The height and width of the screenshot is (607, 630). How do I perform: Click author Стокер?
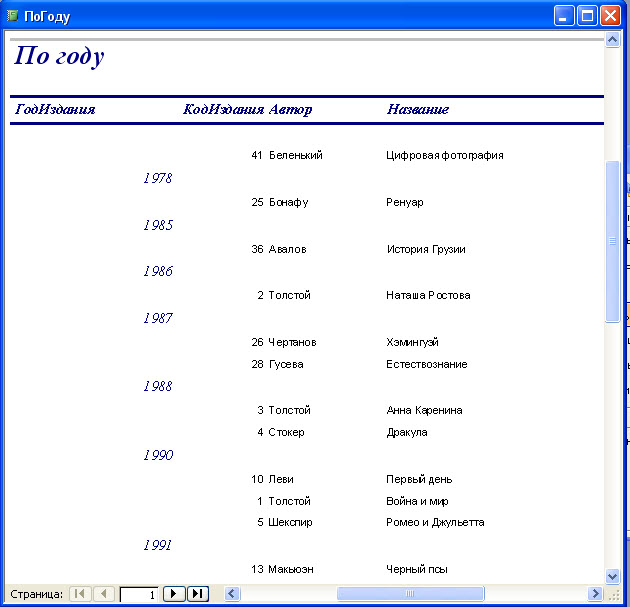(x=286, y=433)
